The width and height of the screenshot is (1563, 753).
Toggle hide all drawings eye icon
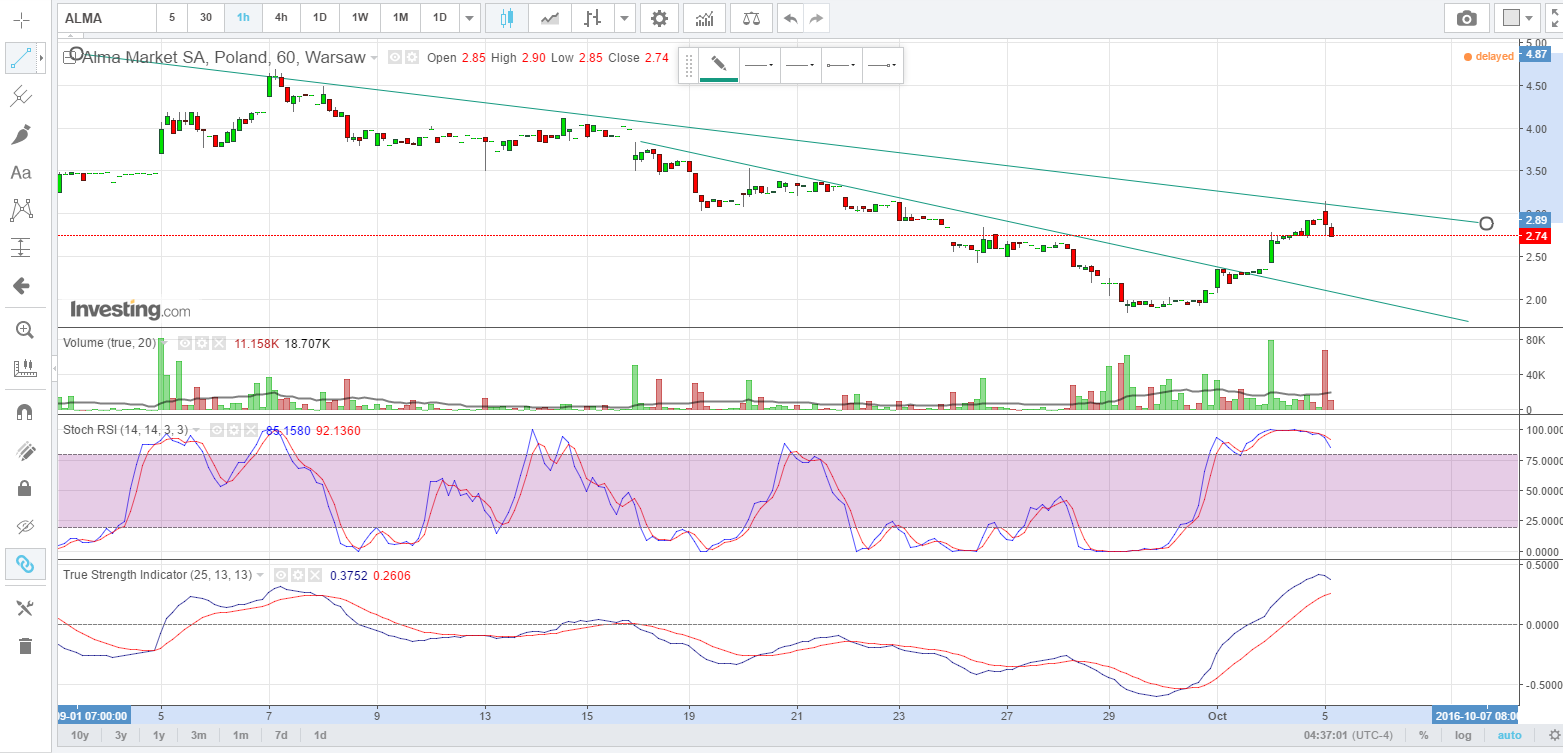pyautogui.click(x=21, y=526)
